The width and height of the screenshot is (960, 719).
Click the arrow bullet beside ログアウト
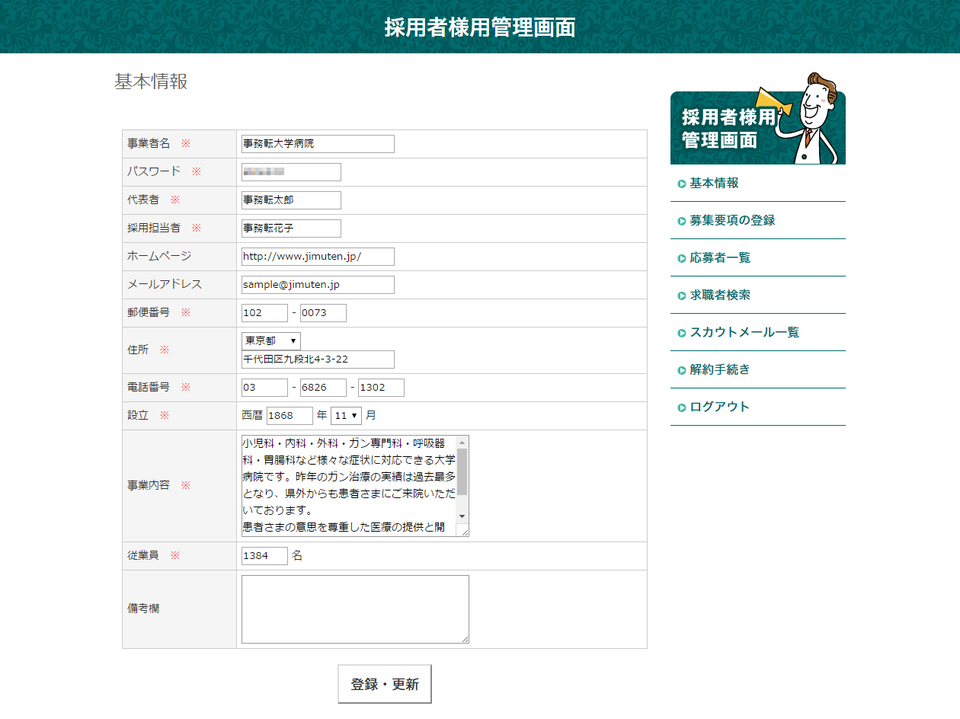click(681, 408)
